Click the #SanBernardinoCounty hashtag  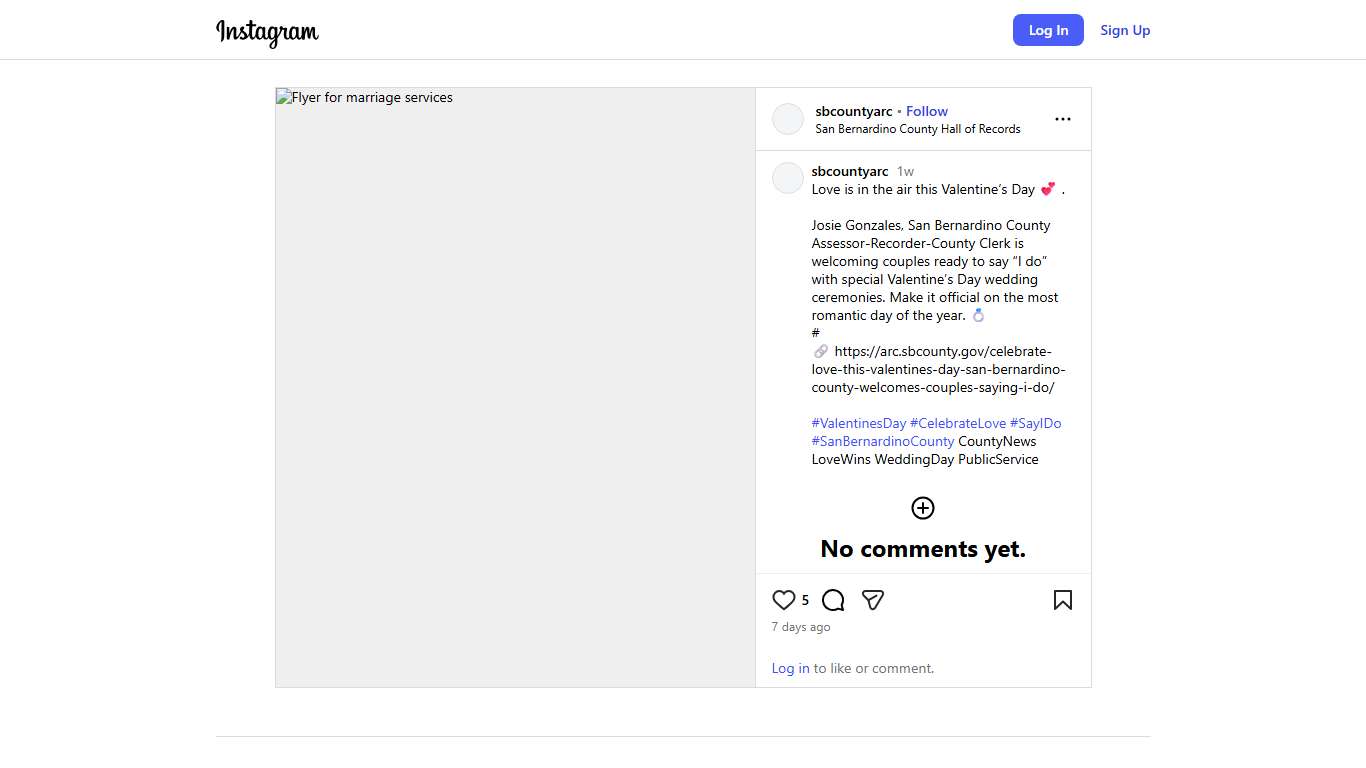pos(882,441)
